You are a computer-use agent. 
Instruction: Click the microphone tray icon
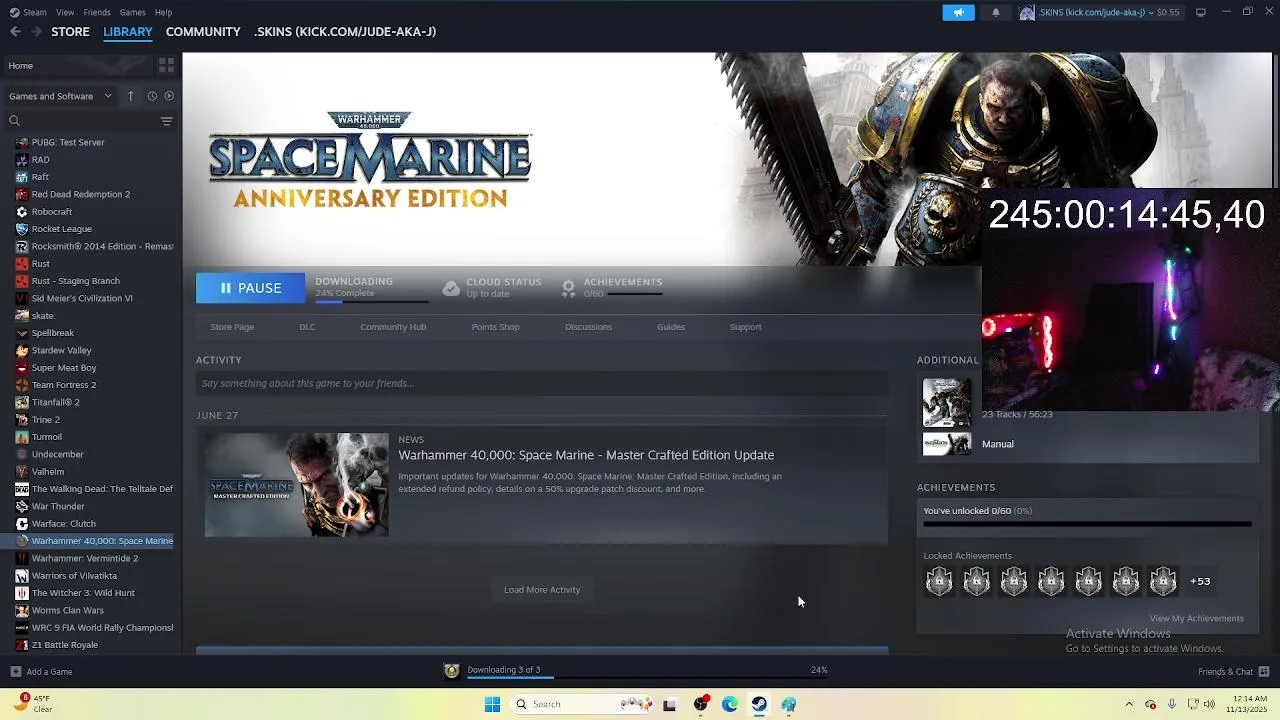[1172, 704]
